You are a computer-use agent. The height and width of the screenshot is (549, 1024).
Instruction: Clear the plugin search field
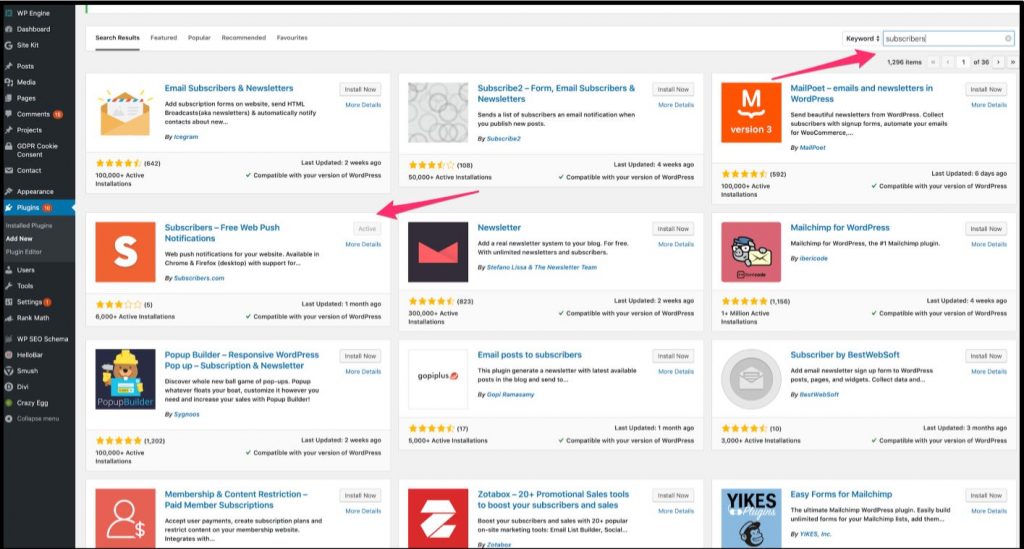point(1008,39)
